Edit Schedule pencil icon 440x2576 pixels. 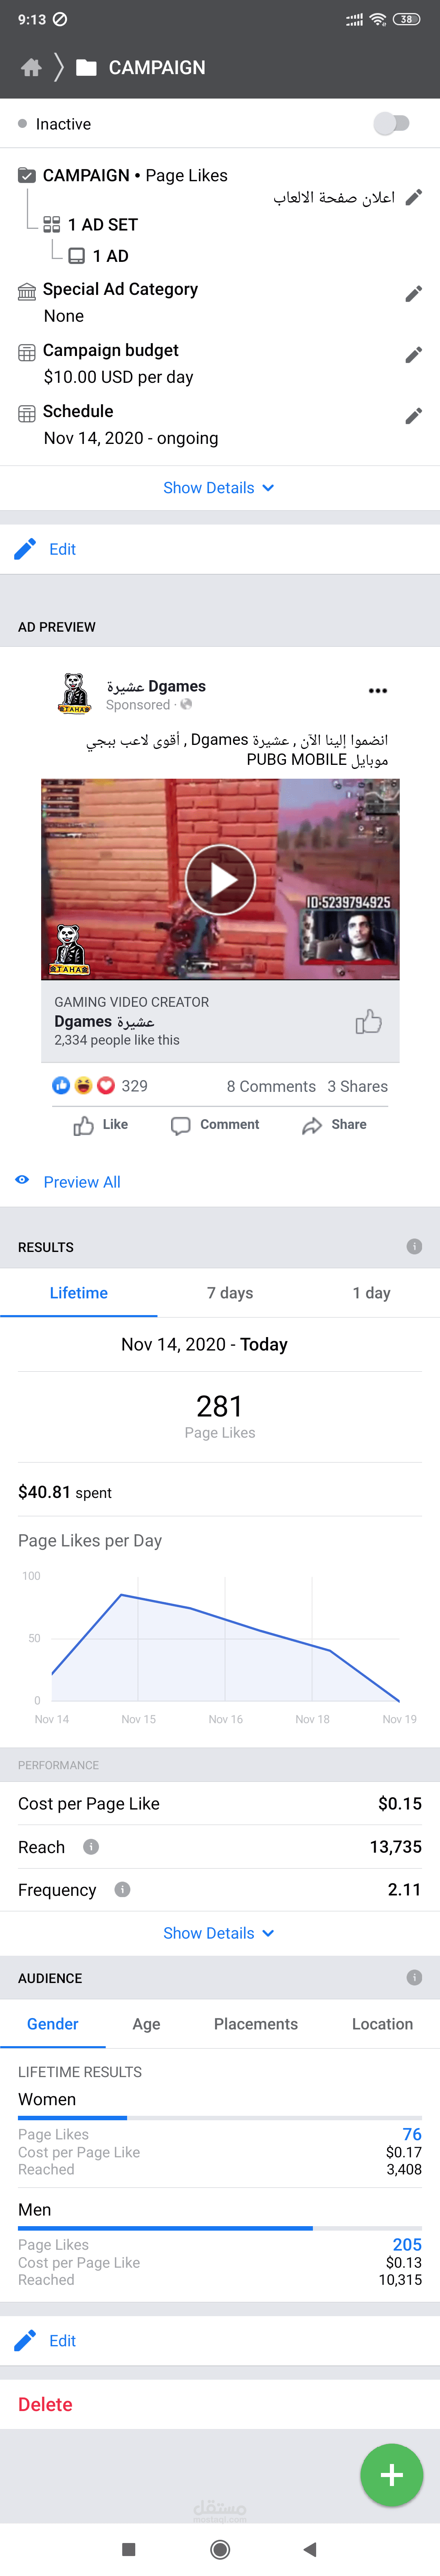(413, 416)
